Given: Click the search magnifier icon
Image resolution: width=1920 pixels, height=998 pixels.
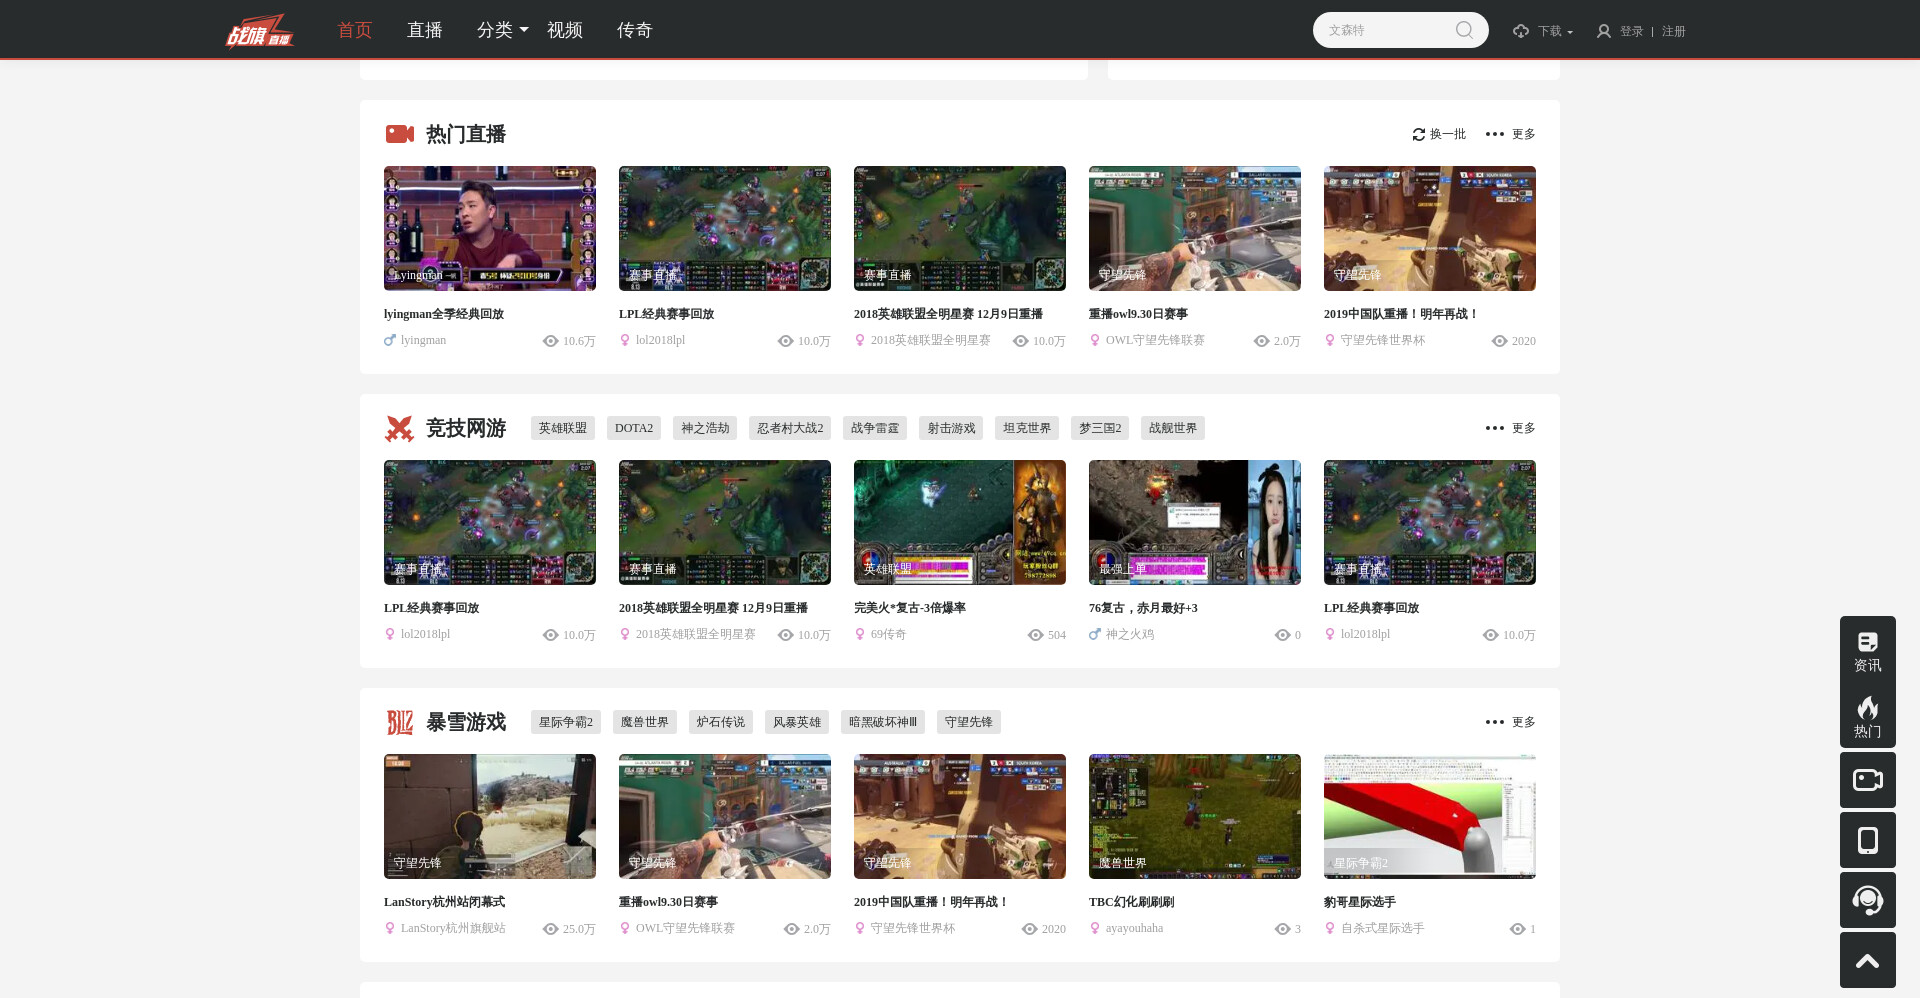Looking at the screenshot, I should 1464,30.
